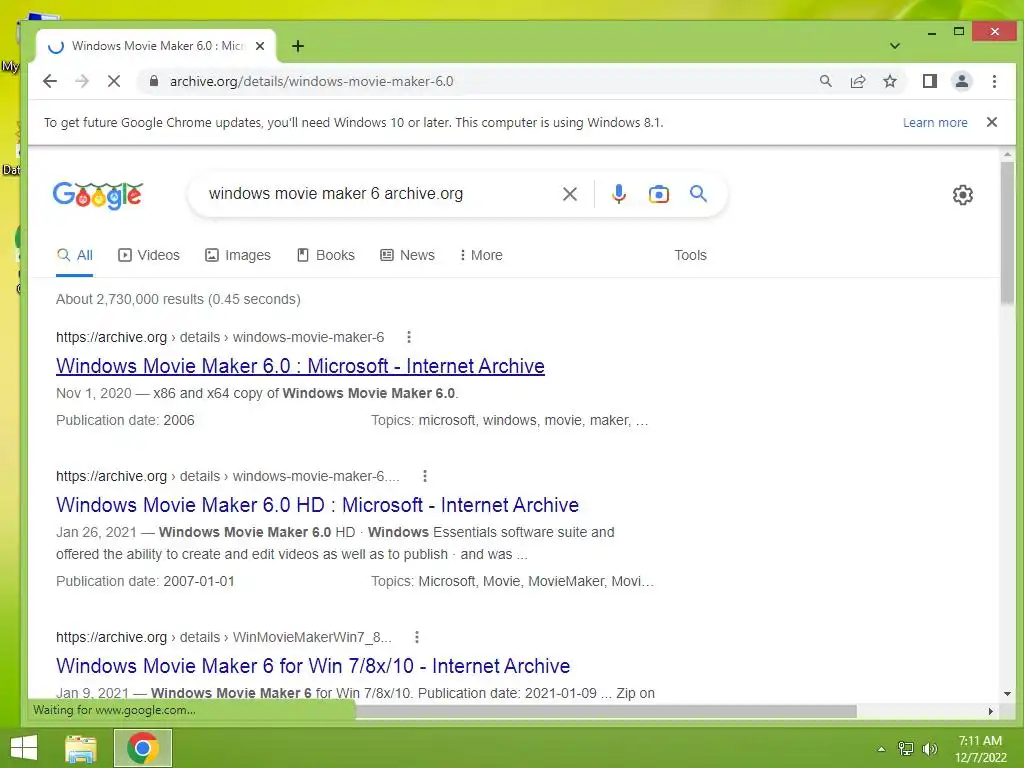Open three-dot options for first result
Image resolution: width=1024 pixels, height=768 pixels.
pyautogui.click(x=409, y=337)
